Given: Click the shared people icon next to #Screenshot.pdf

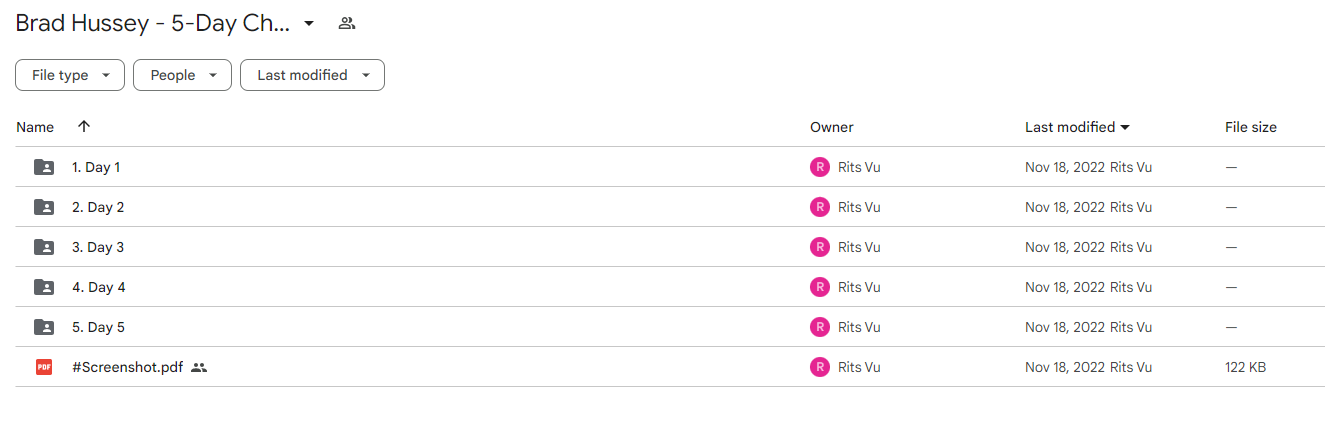Looking at the screenshot, I should click(x=199, y=367).
